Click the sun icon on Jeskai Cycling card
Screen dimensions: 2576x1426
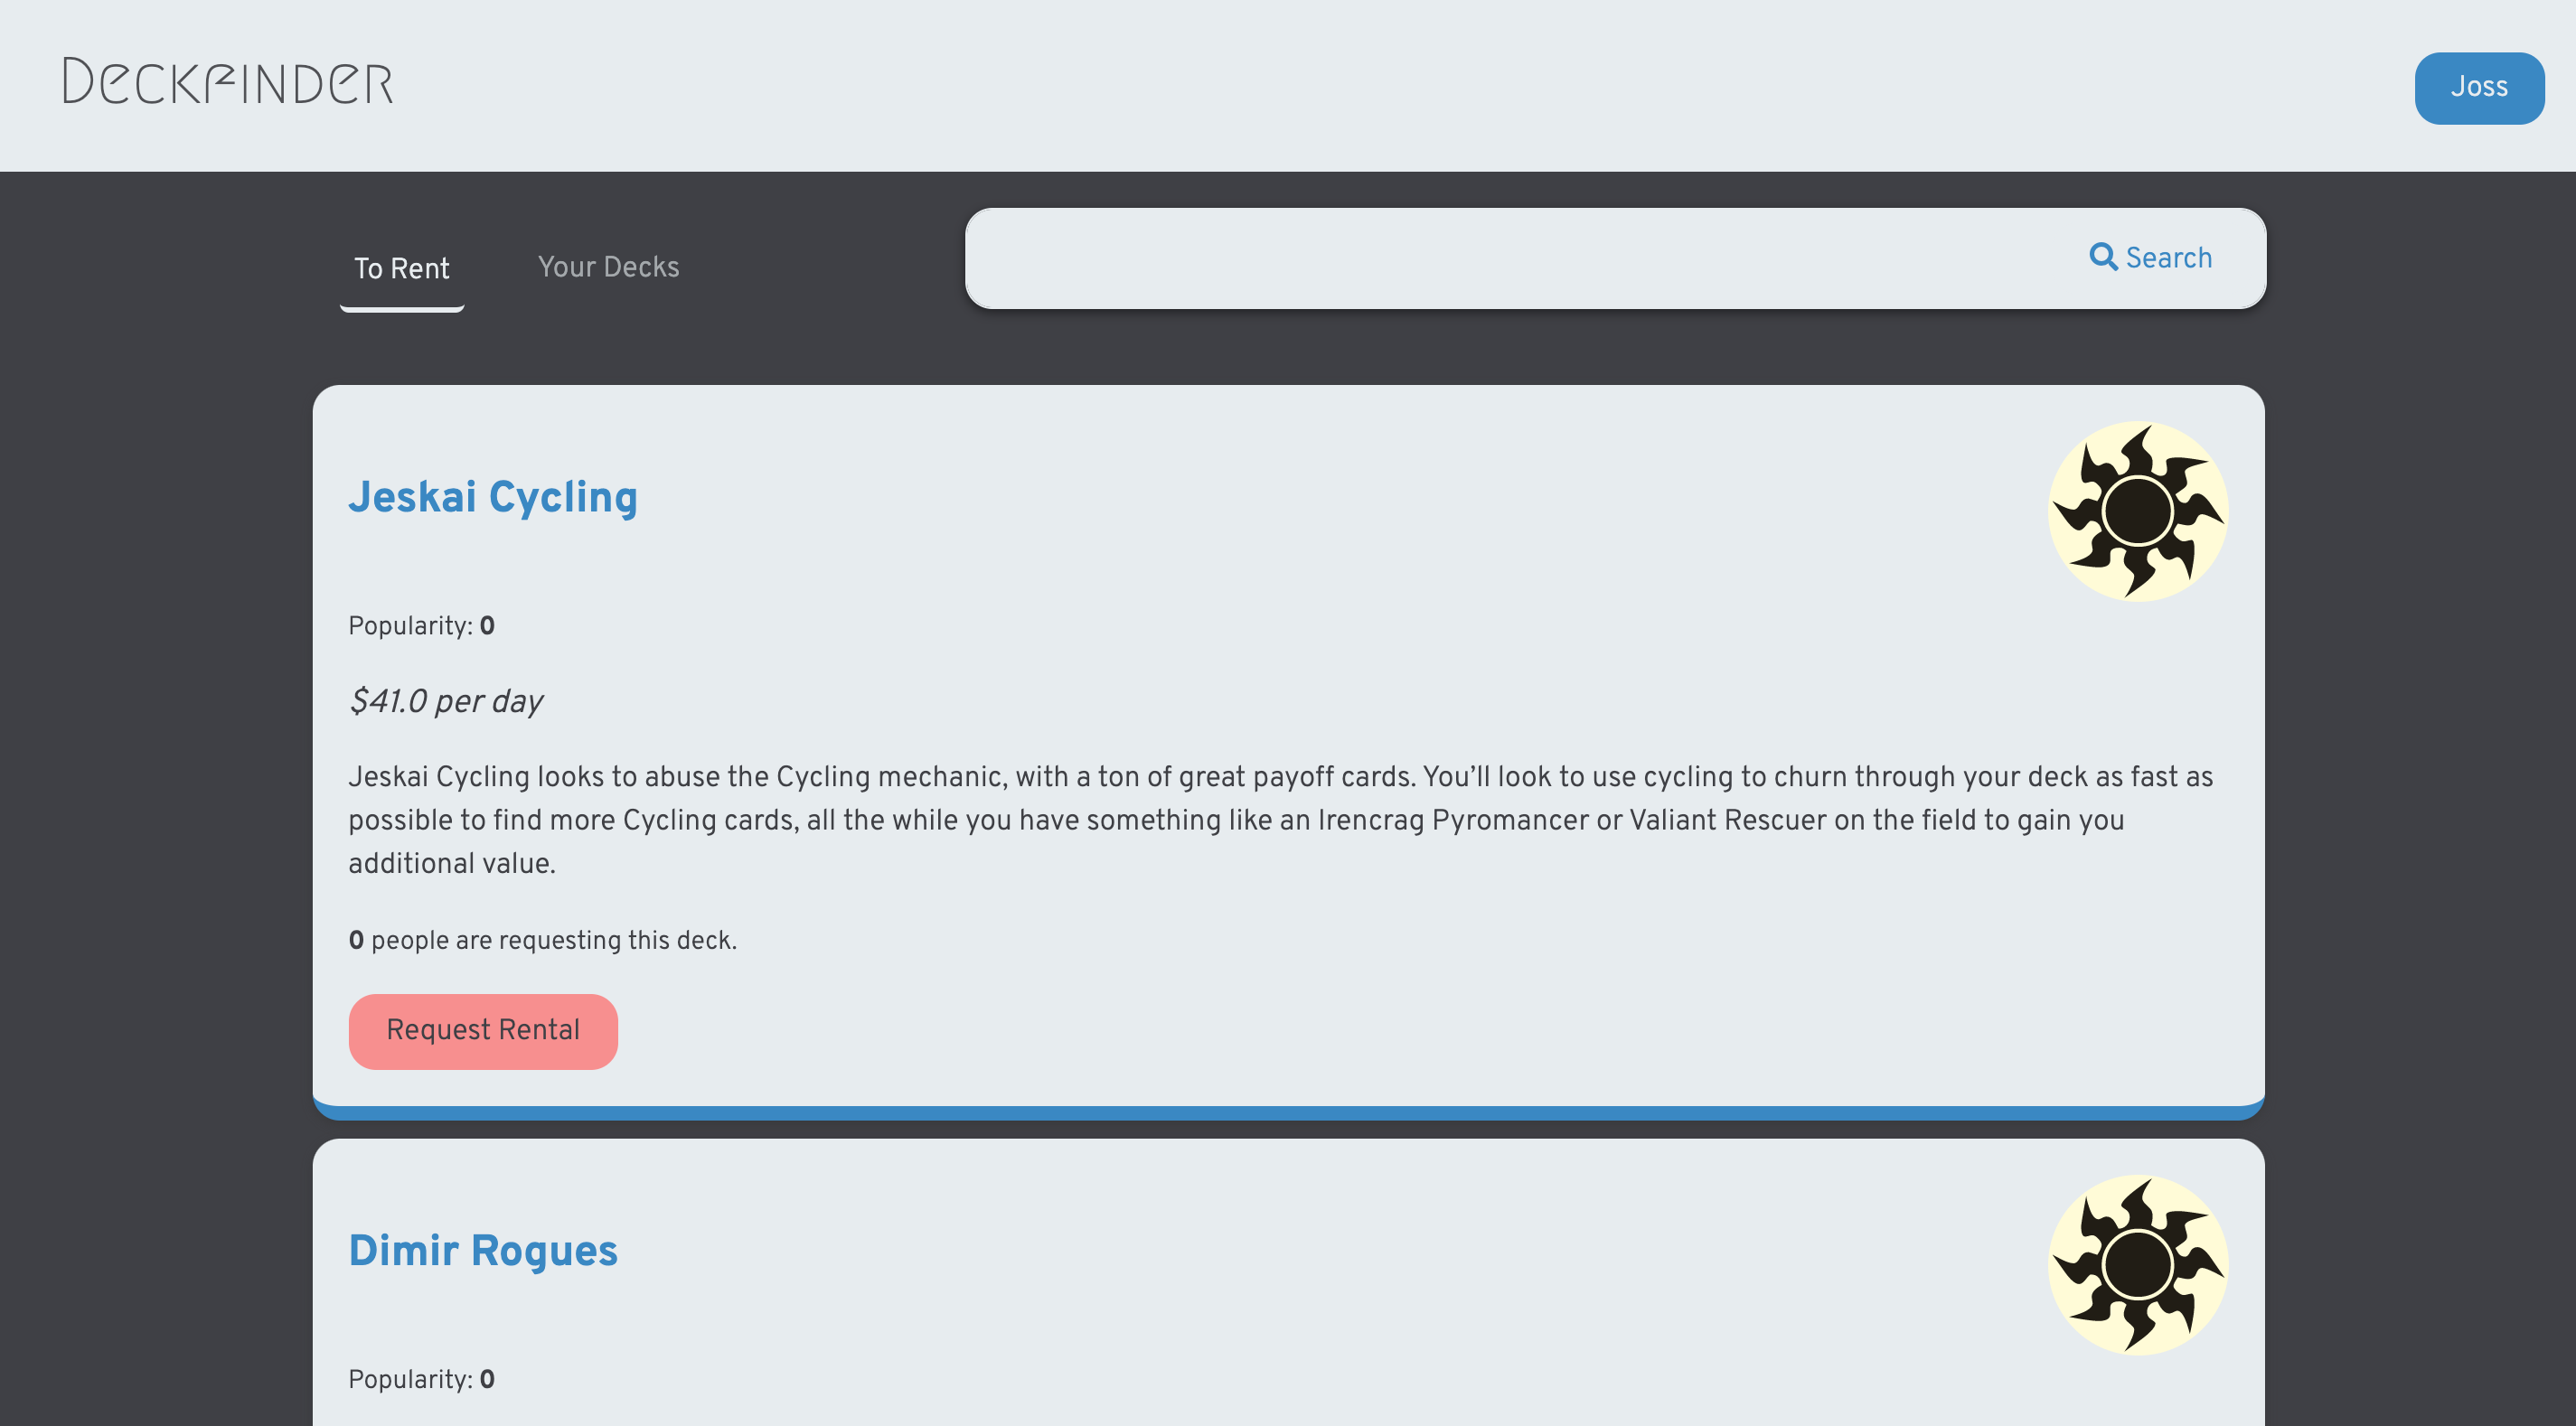click(x=2137, y=511)
